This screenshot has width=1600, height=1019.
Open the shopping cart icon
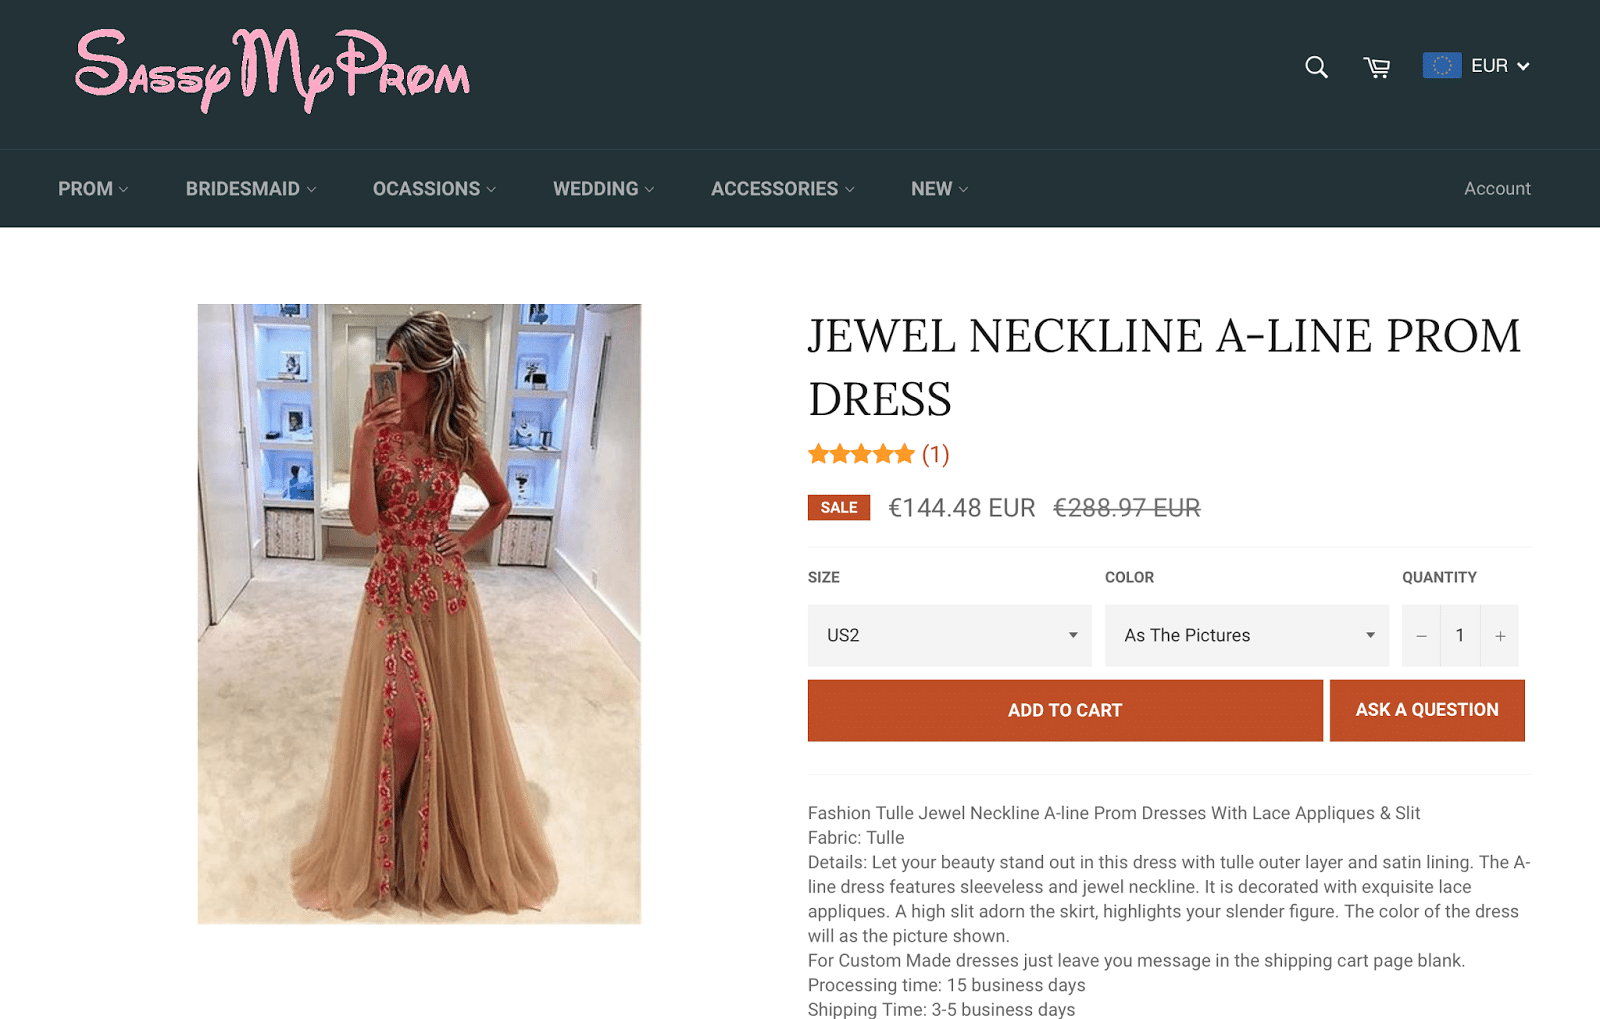coord(1377,67)
